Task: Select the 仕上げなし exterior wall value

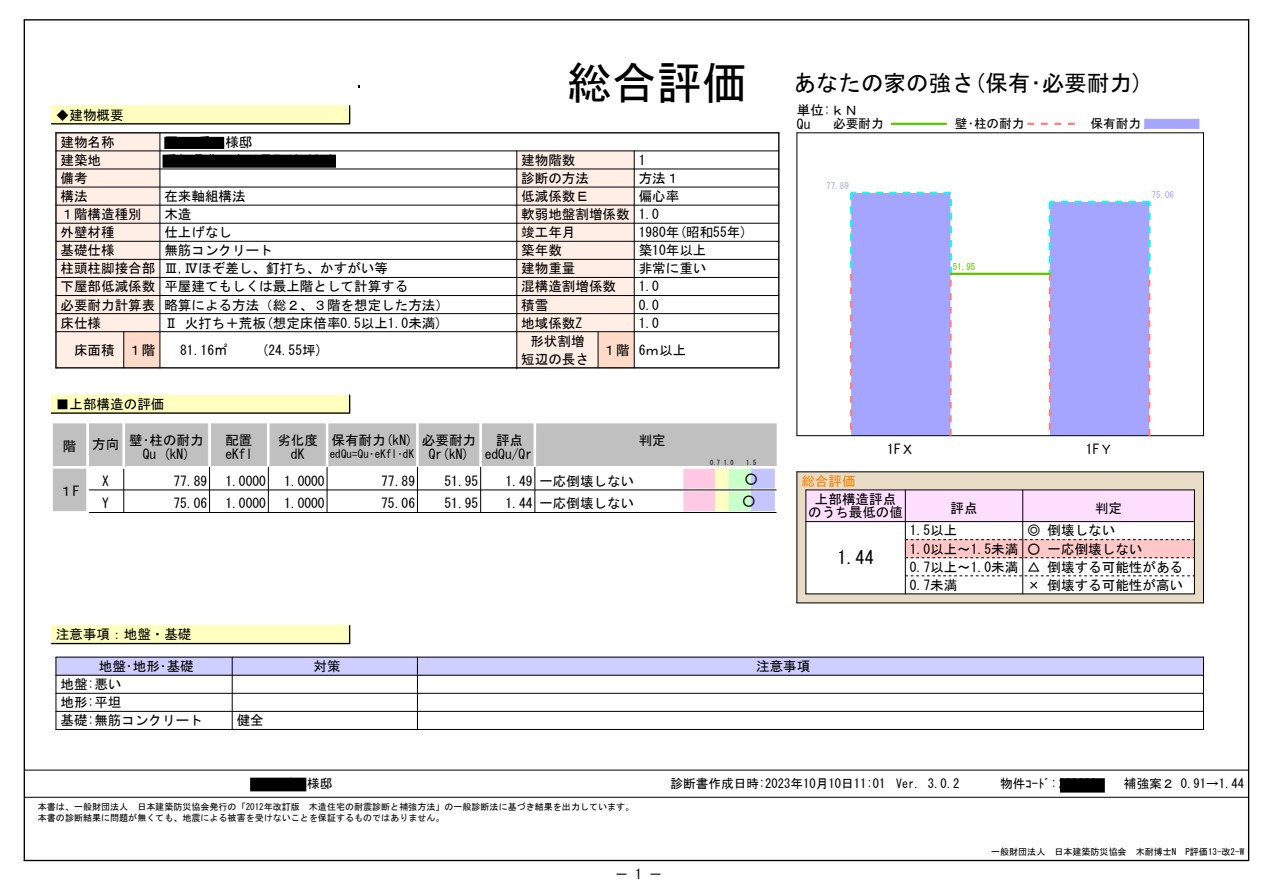Action: point(199,231)
